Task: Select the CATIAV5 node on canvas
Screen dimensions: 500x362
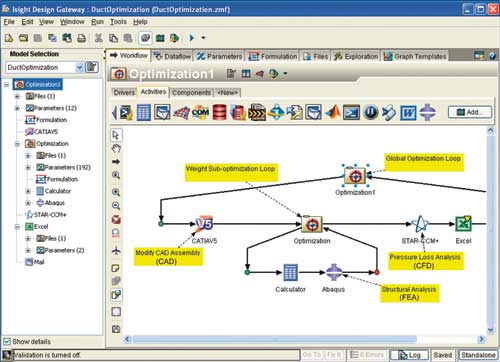Action: (204, 223)
